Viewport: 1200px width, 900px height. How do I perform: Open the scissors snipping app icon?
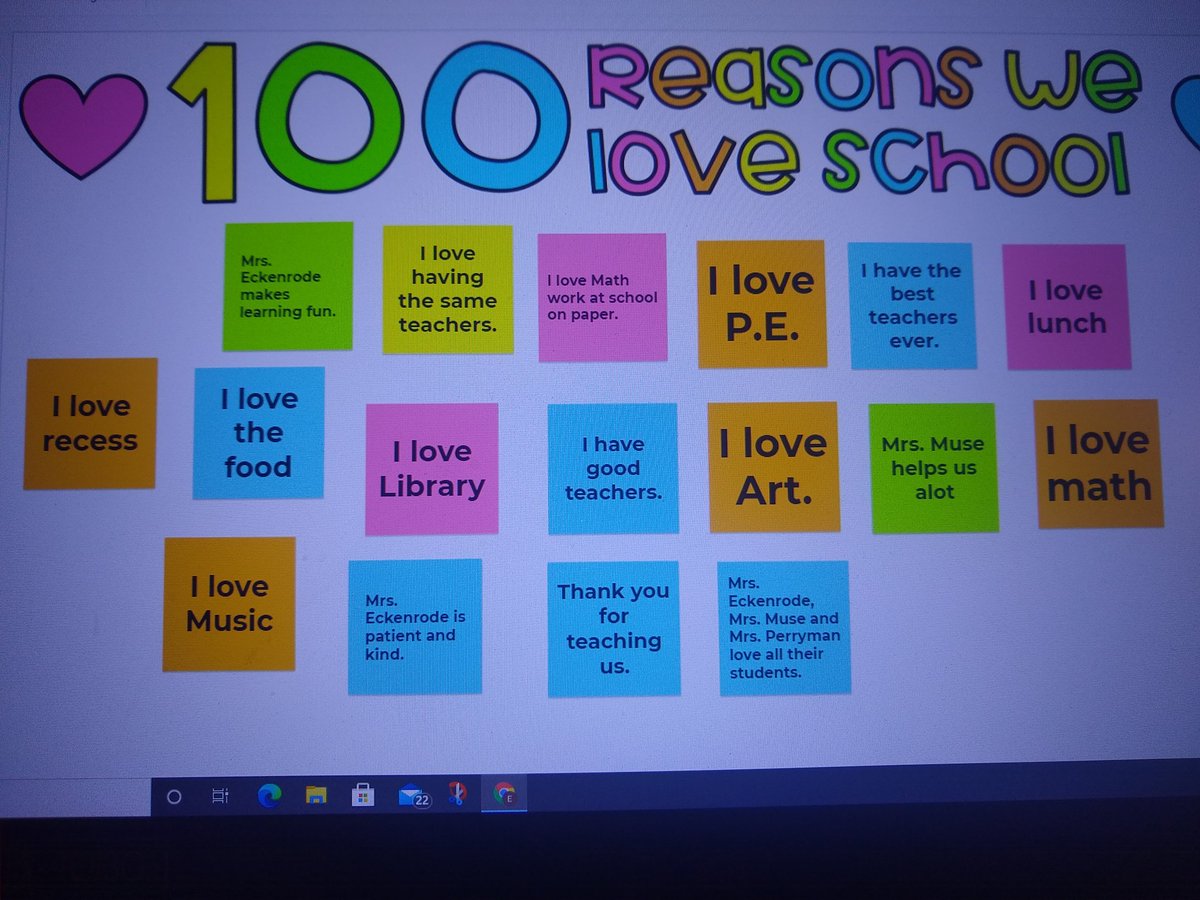(457, 795)
